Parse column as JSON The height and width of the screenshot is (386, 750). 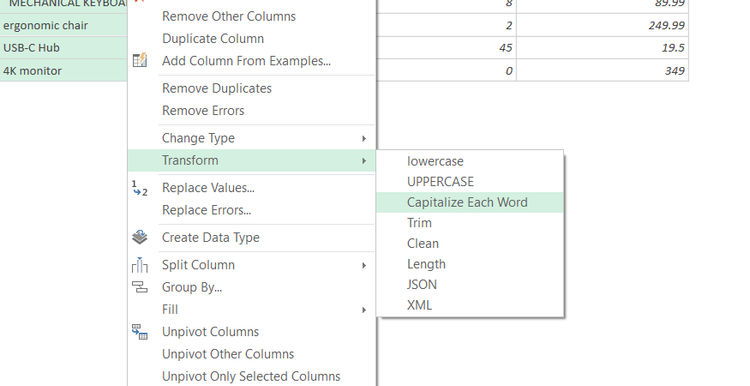click(470, 285)
